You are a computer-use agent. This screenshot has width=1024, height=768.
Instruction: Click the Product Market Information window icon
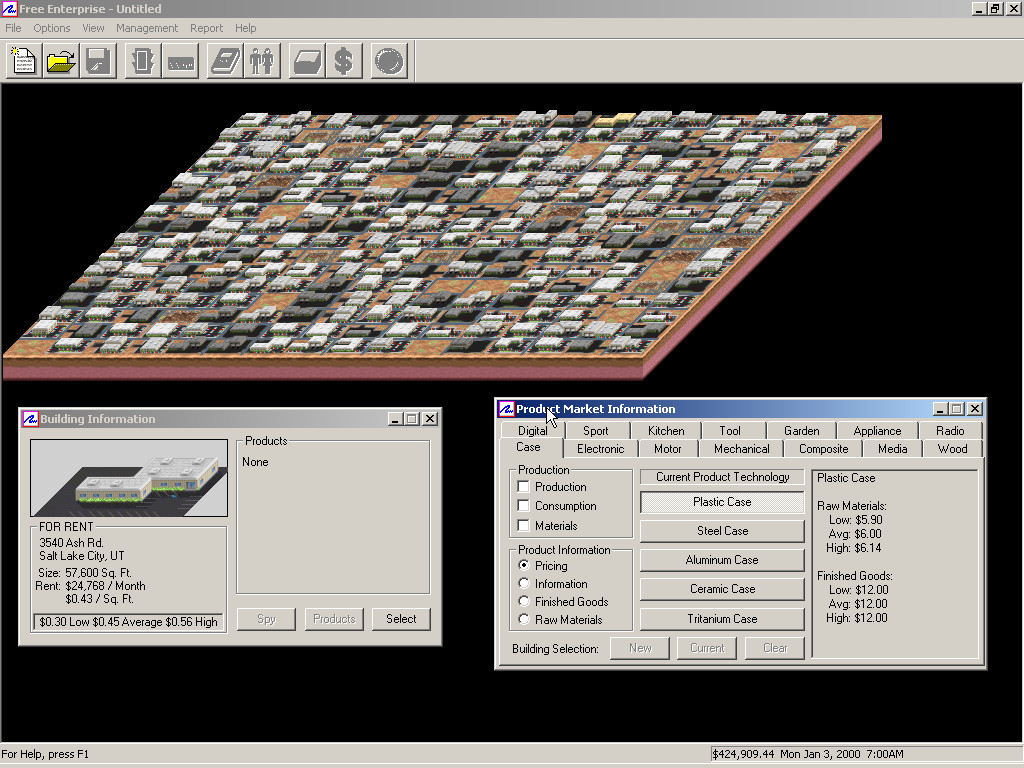coord(505,409)
